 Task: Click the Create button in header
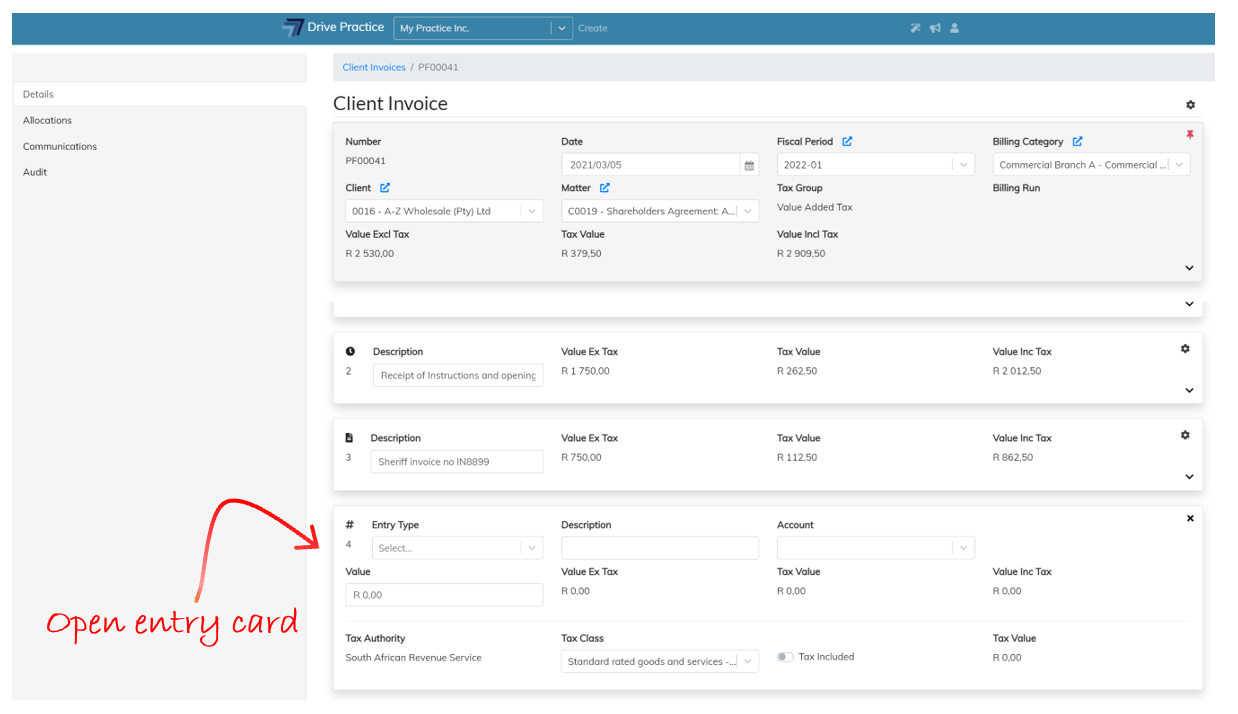[x=593, y=28]
